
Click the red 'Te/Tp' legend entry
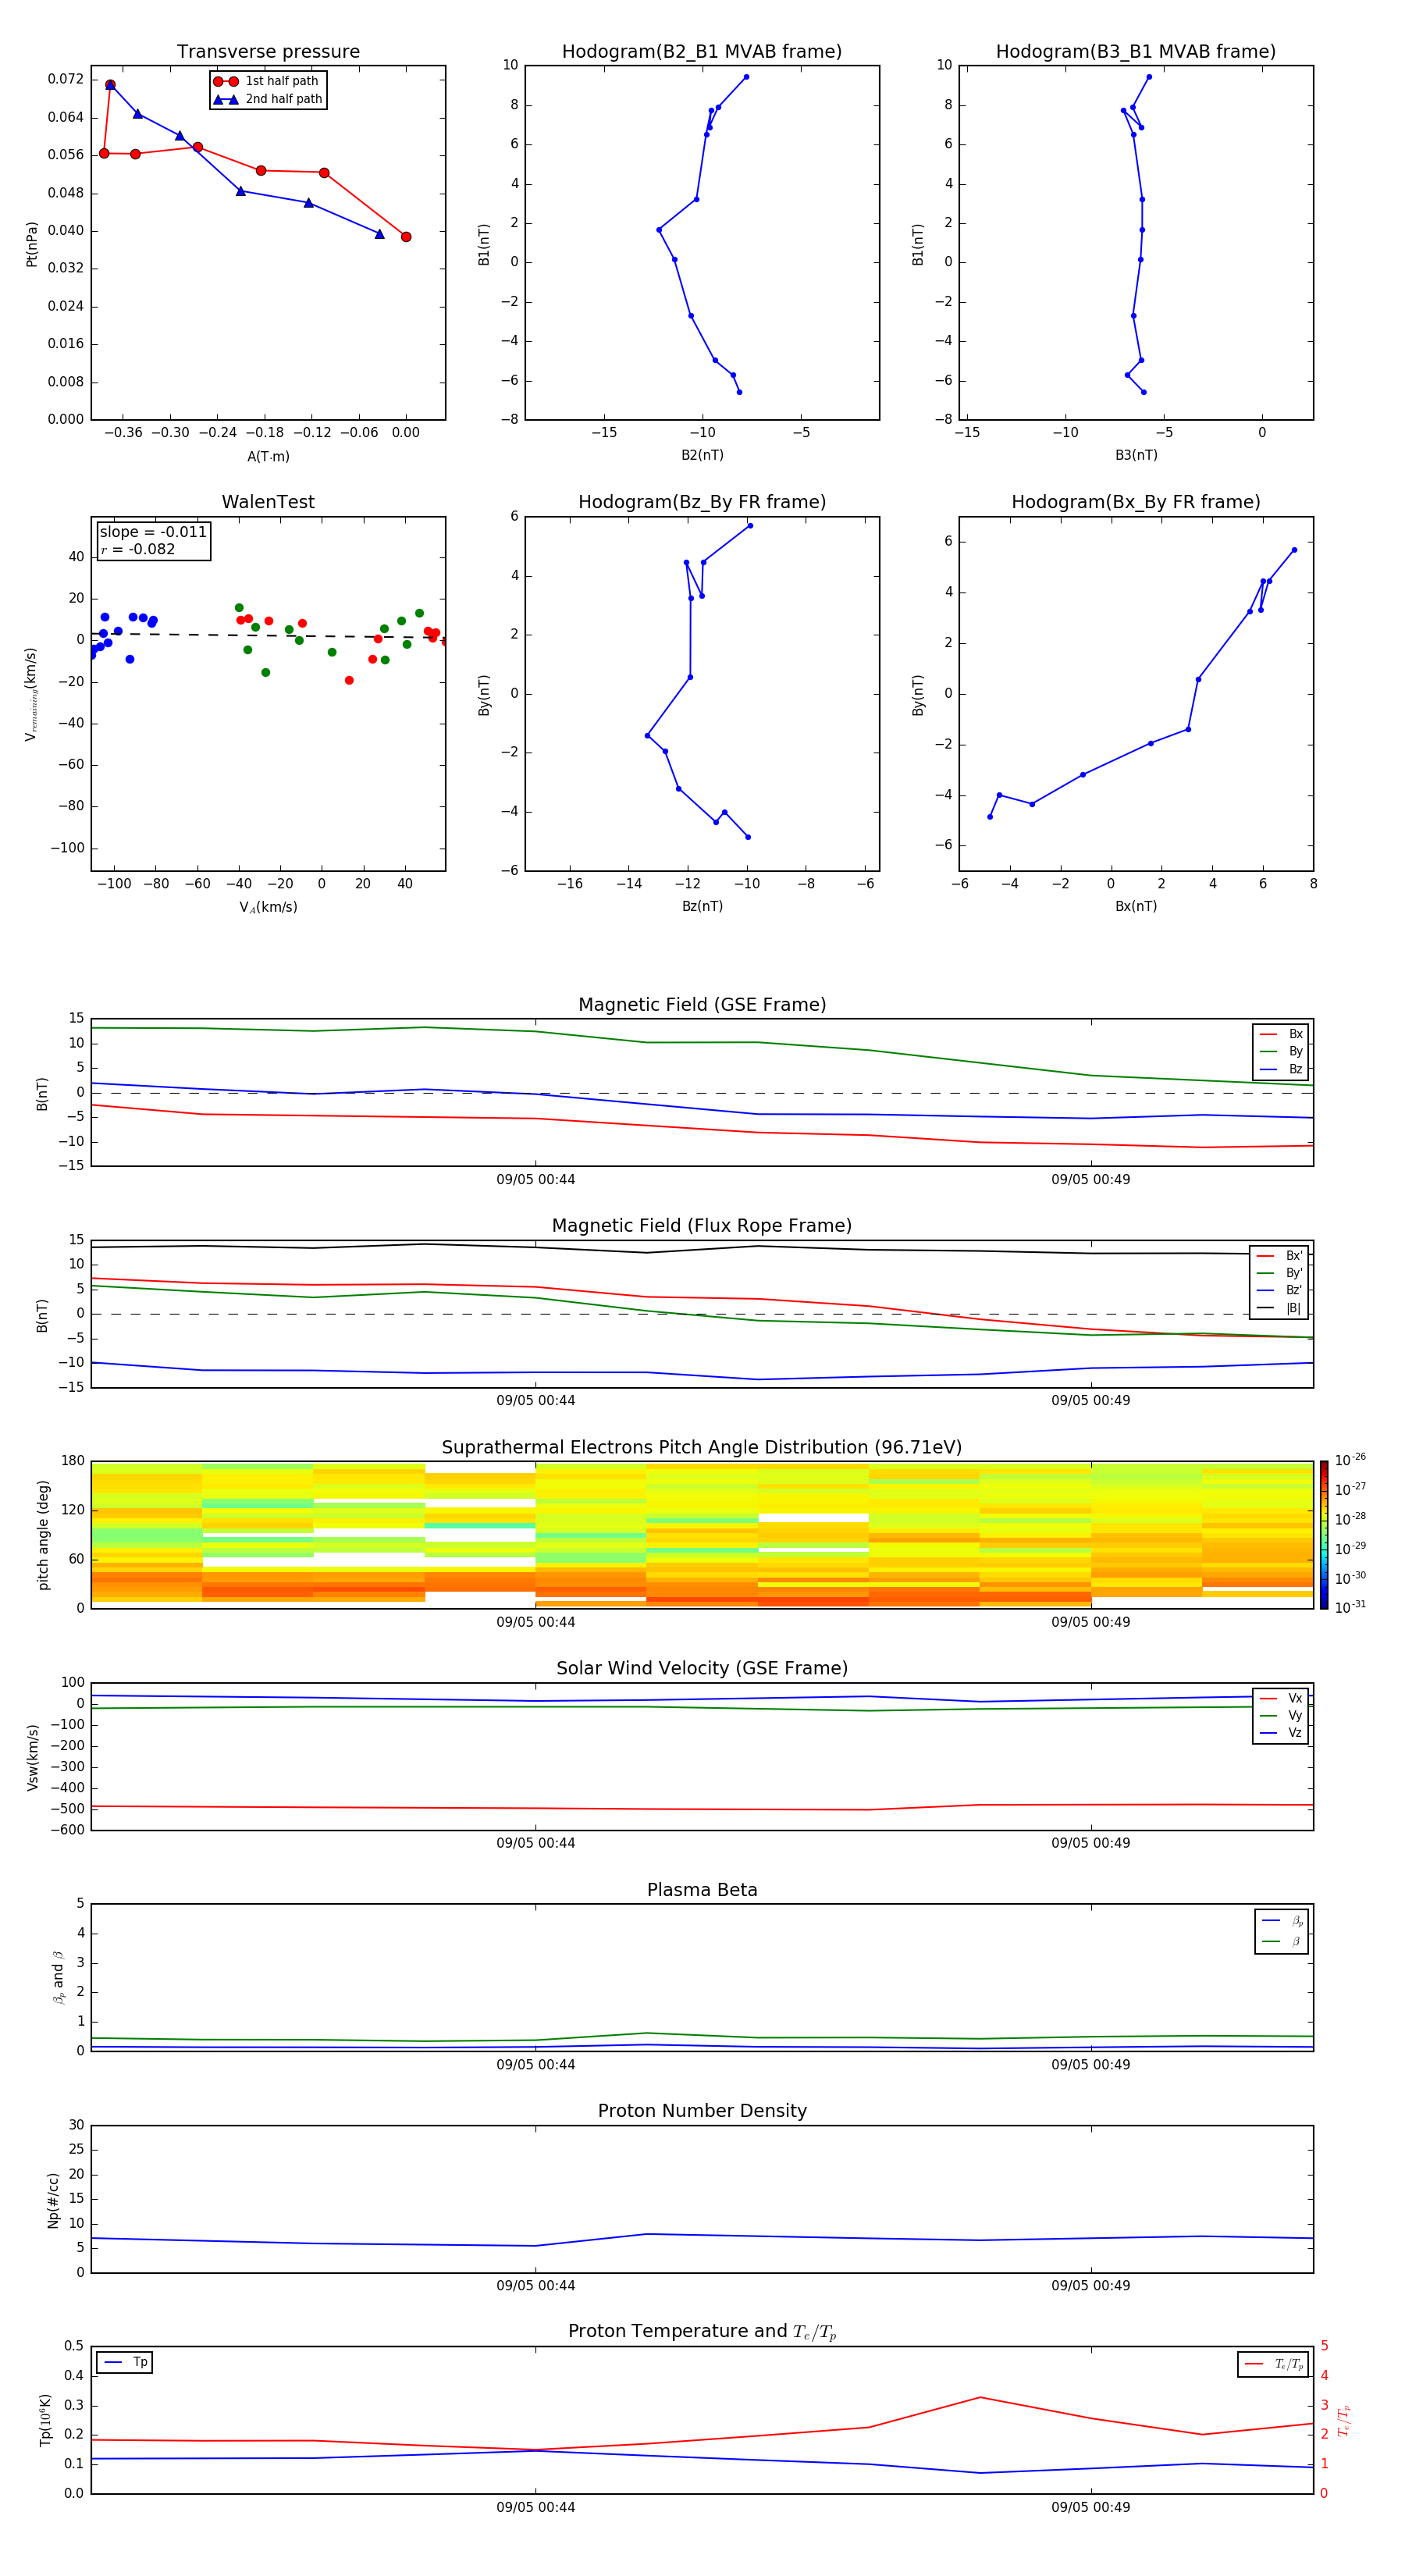1274,2364
